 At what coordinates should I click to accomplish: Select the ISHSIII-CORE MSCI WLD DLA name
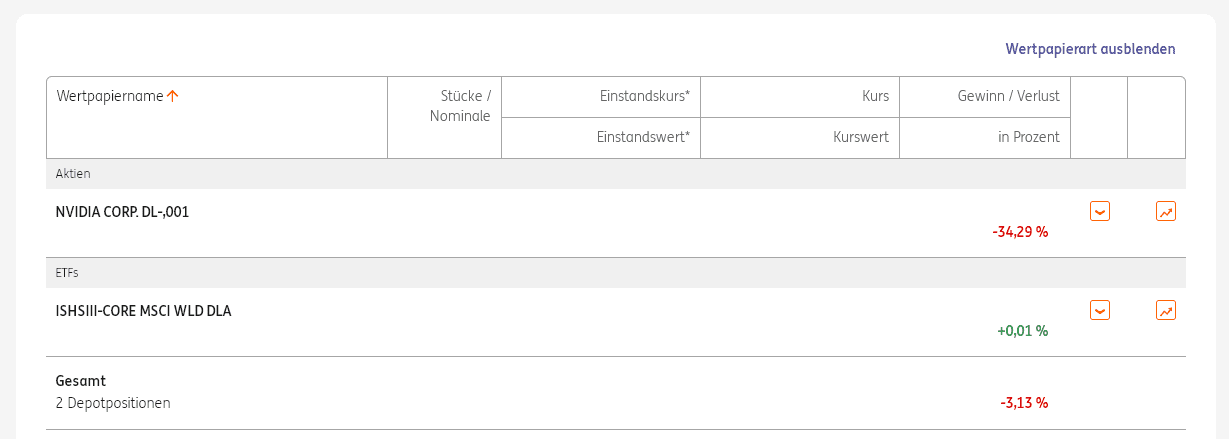143,311
